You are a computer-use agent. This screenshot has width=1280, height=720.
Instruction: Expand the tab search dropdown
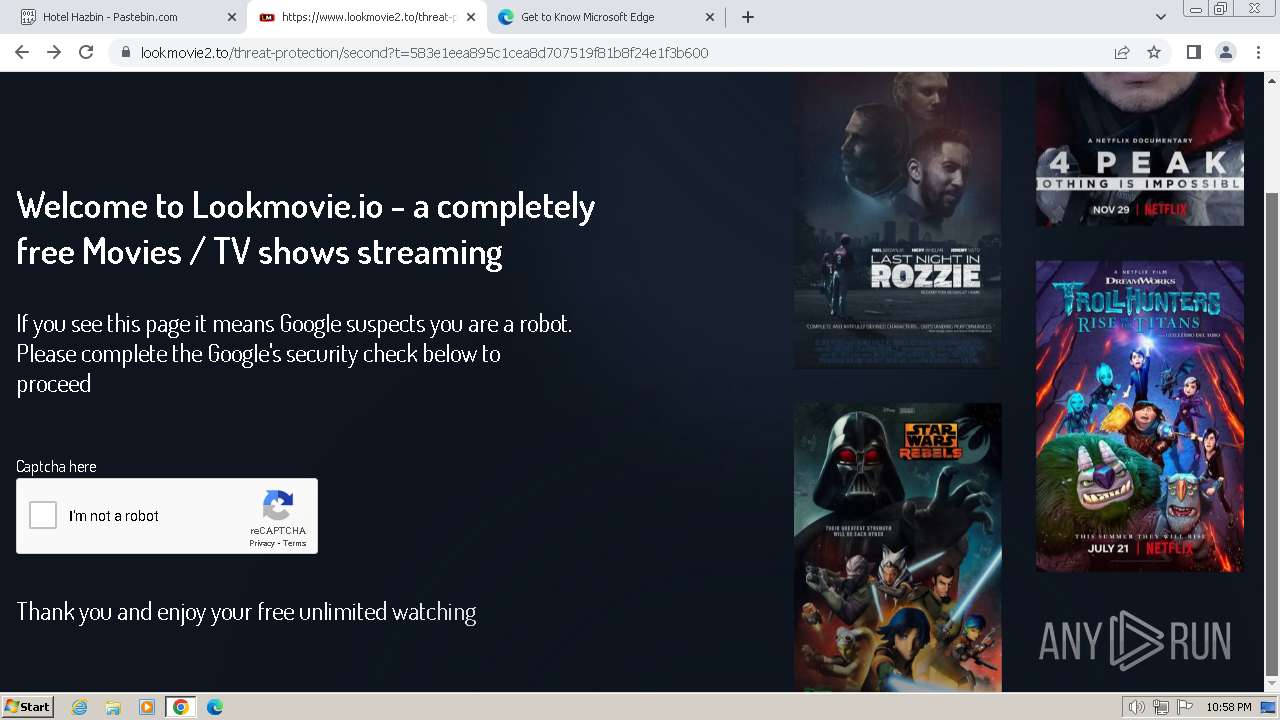1161,17
